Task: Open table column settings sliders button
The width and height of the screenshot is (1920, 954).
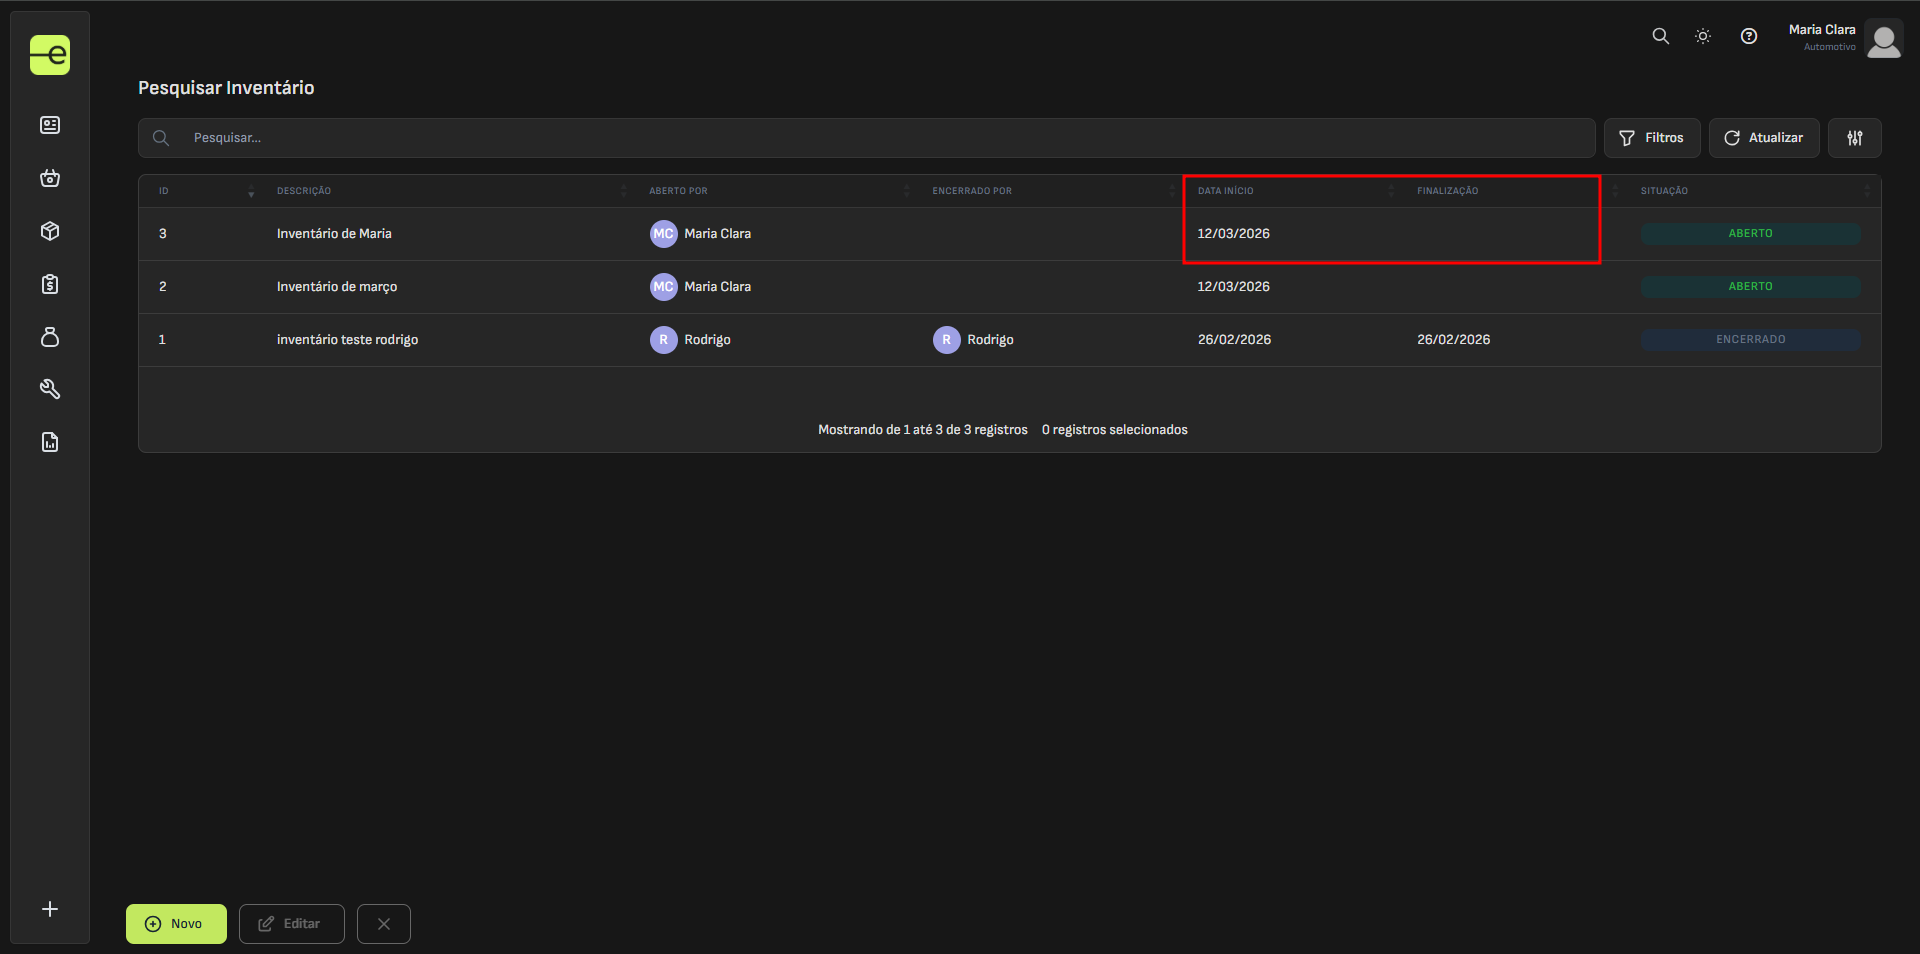Action: [x=1855, y=138]
